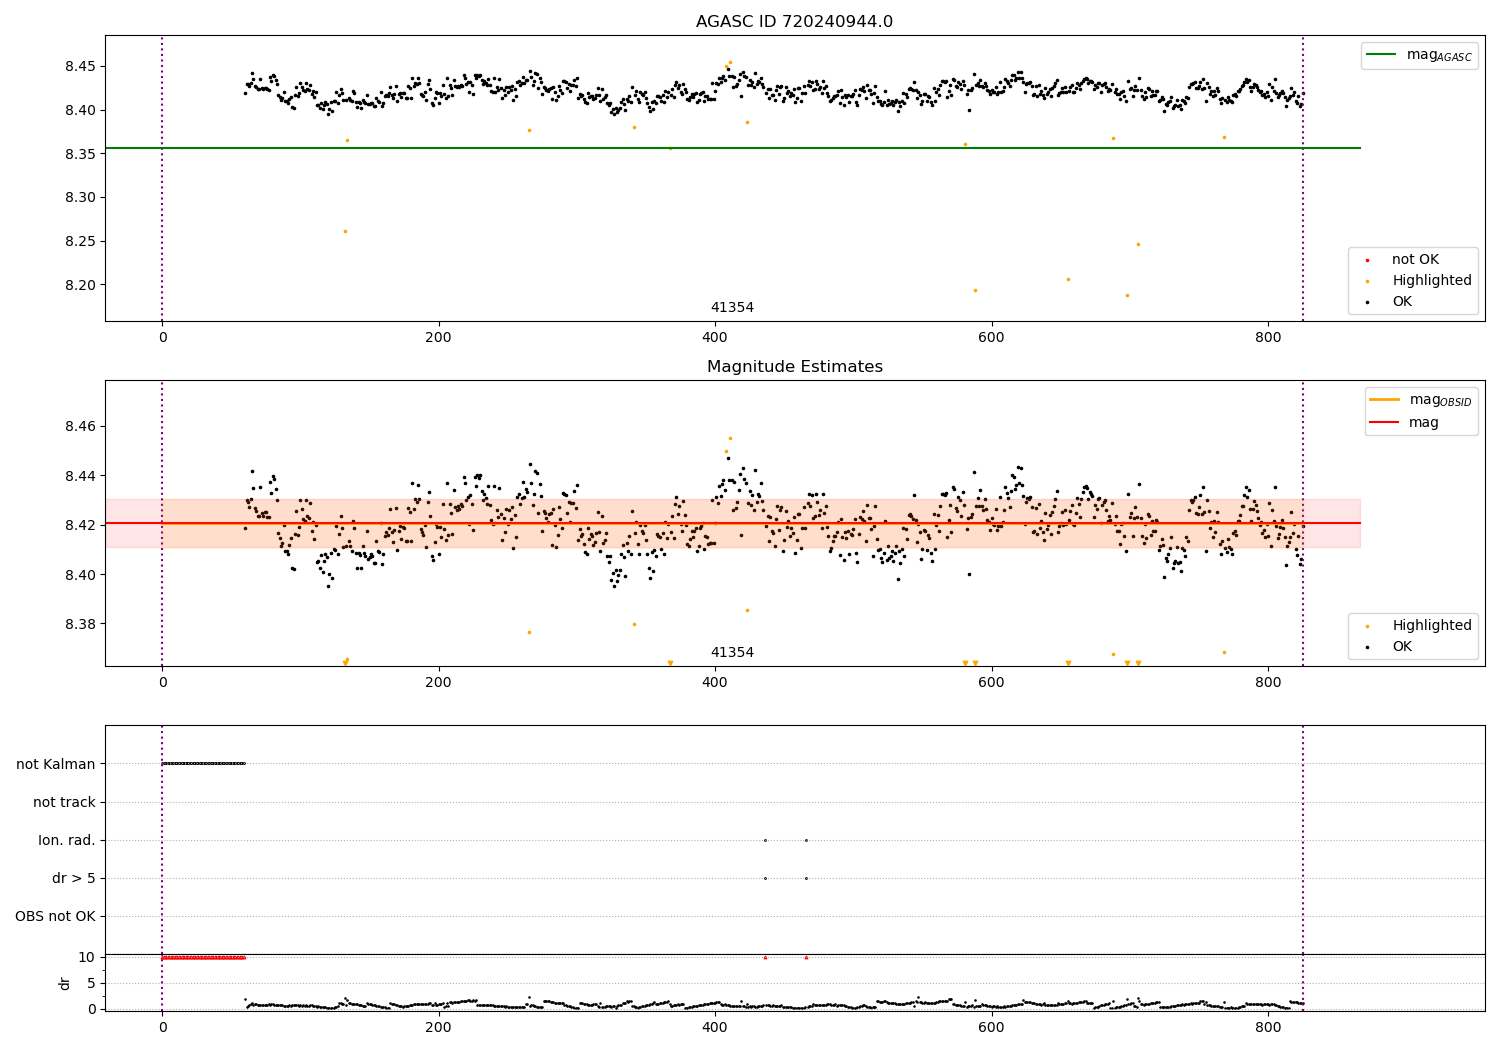This screenshot has width=1500, height=1050.
Task: Click the "not Kalman" axis label
Action: (x=56, y=764)
